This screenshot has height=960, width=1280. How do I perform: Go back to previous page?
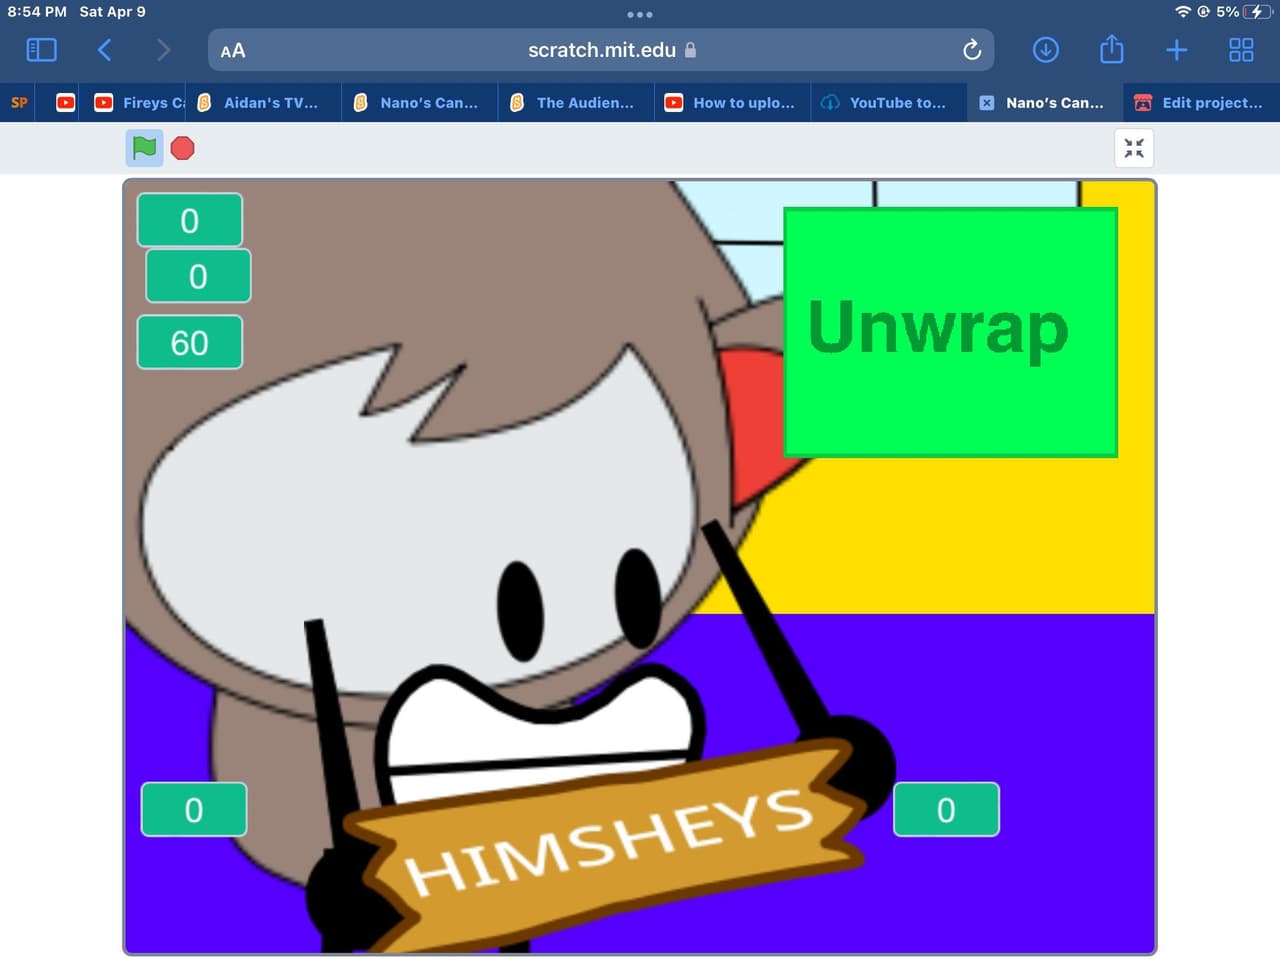coord(104,50)
